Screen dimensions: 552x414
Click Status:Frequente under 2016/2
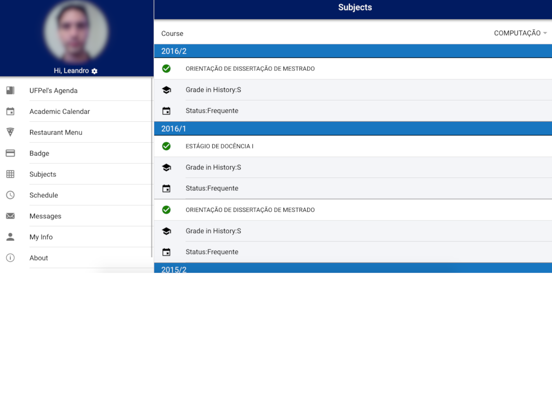212,111
